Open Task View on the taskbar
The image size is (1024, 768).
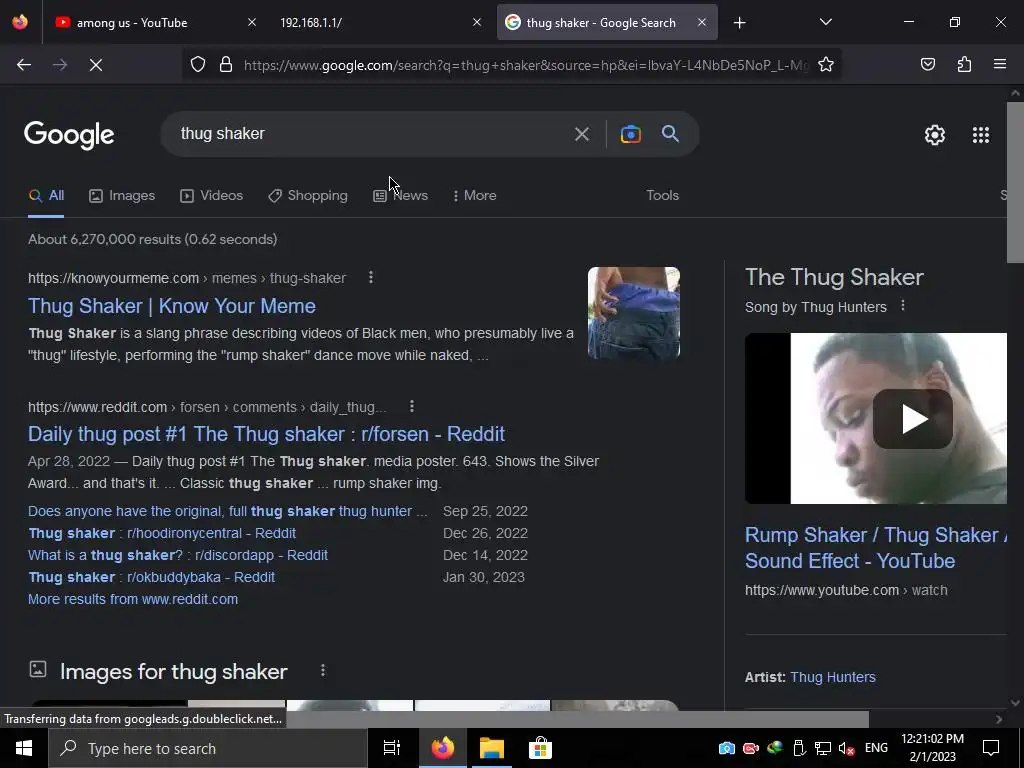[x=392, y=748]
